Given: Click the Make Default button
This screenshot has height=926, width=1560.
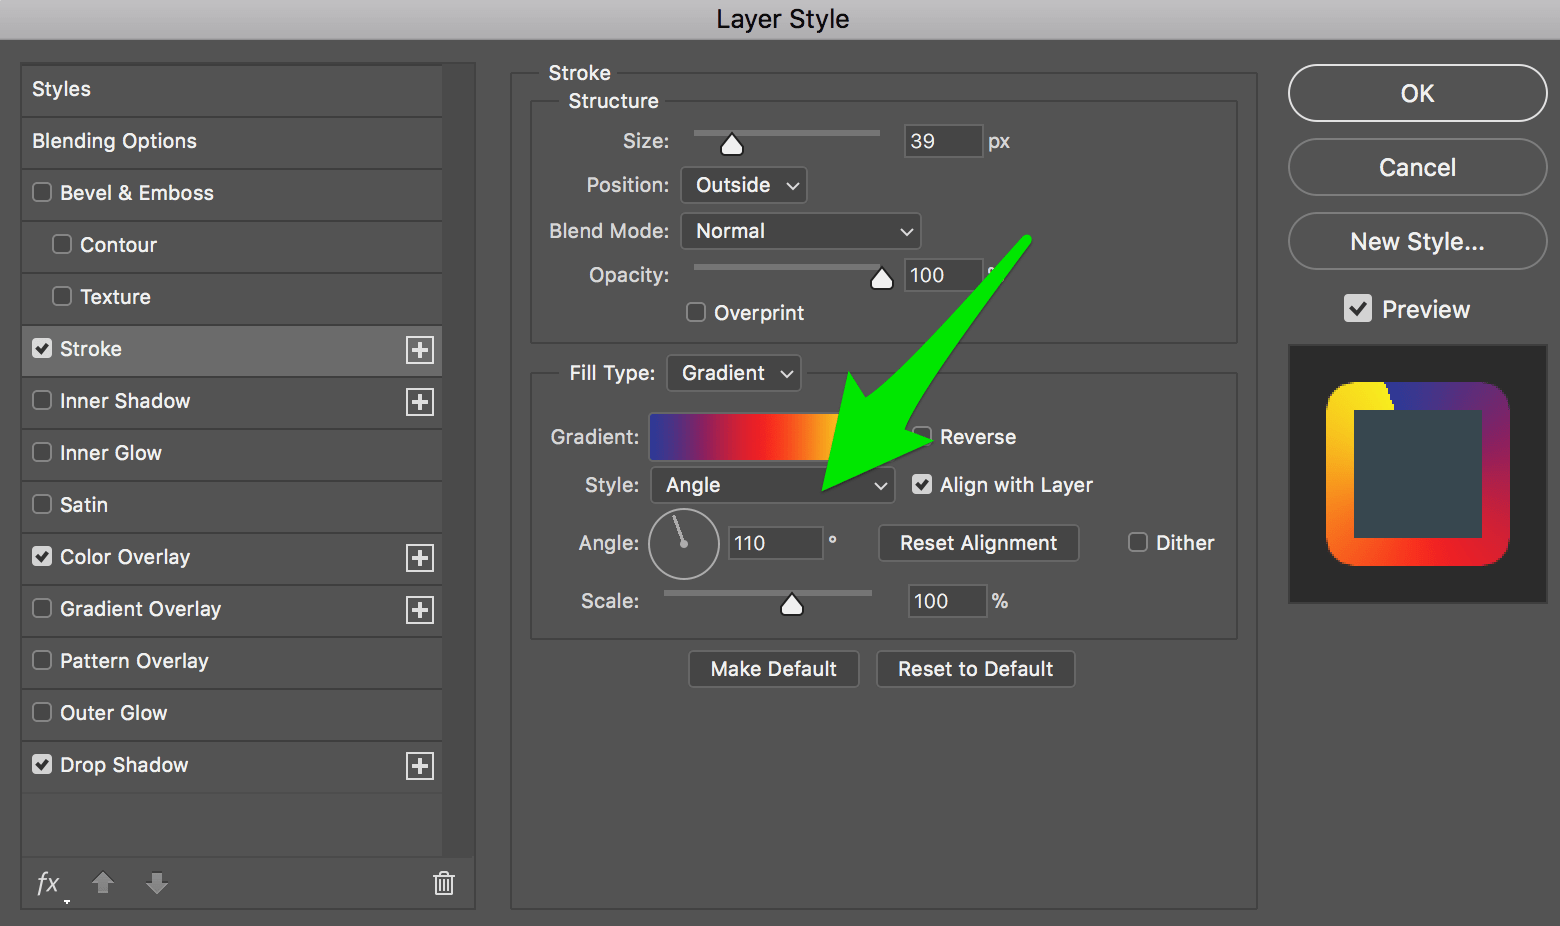Looking at the screenshot, I should pos(774,669).
